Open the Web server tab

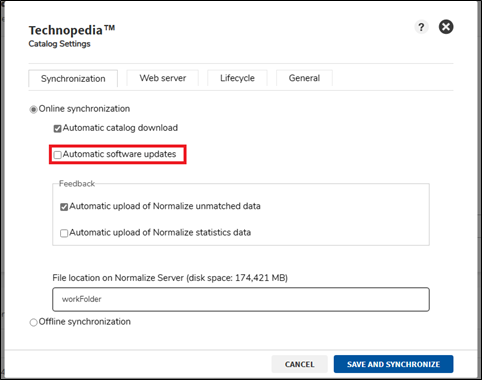point(163,78)
